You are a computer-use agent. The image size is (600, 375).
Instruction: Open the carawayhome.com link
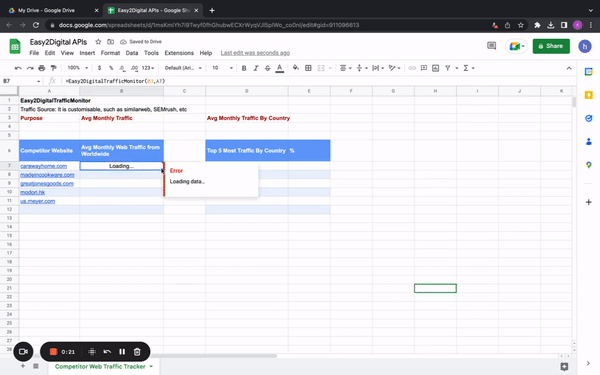pyautogui.click(x=44, y=166)
